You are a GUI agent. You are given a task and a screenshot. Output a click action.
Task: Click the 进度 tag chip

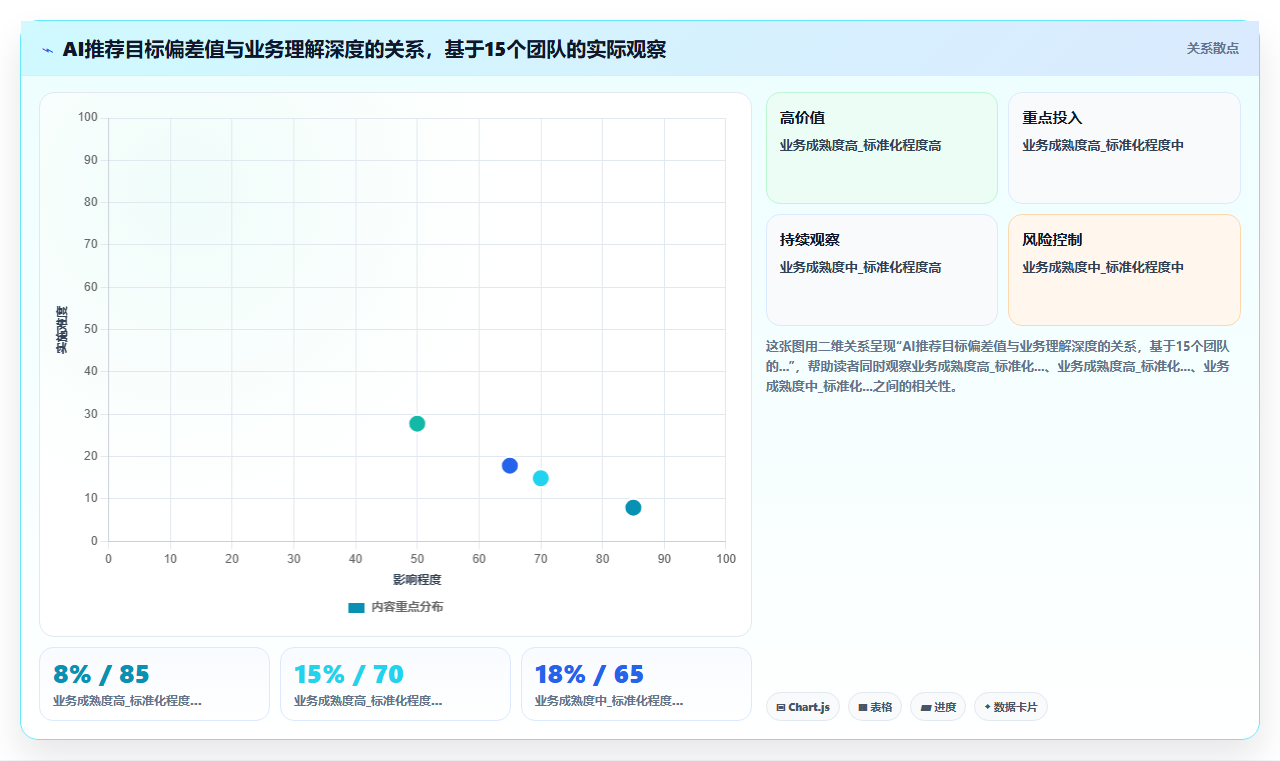click(x=938, y=707)
